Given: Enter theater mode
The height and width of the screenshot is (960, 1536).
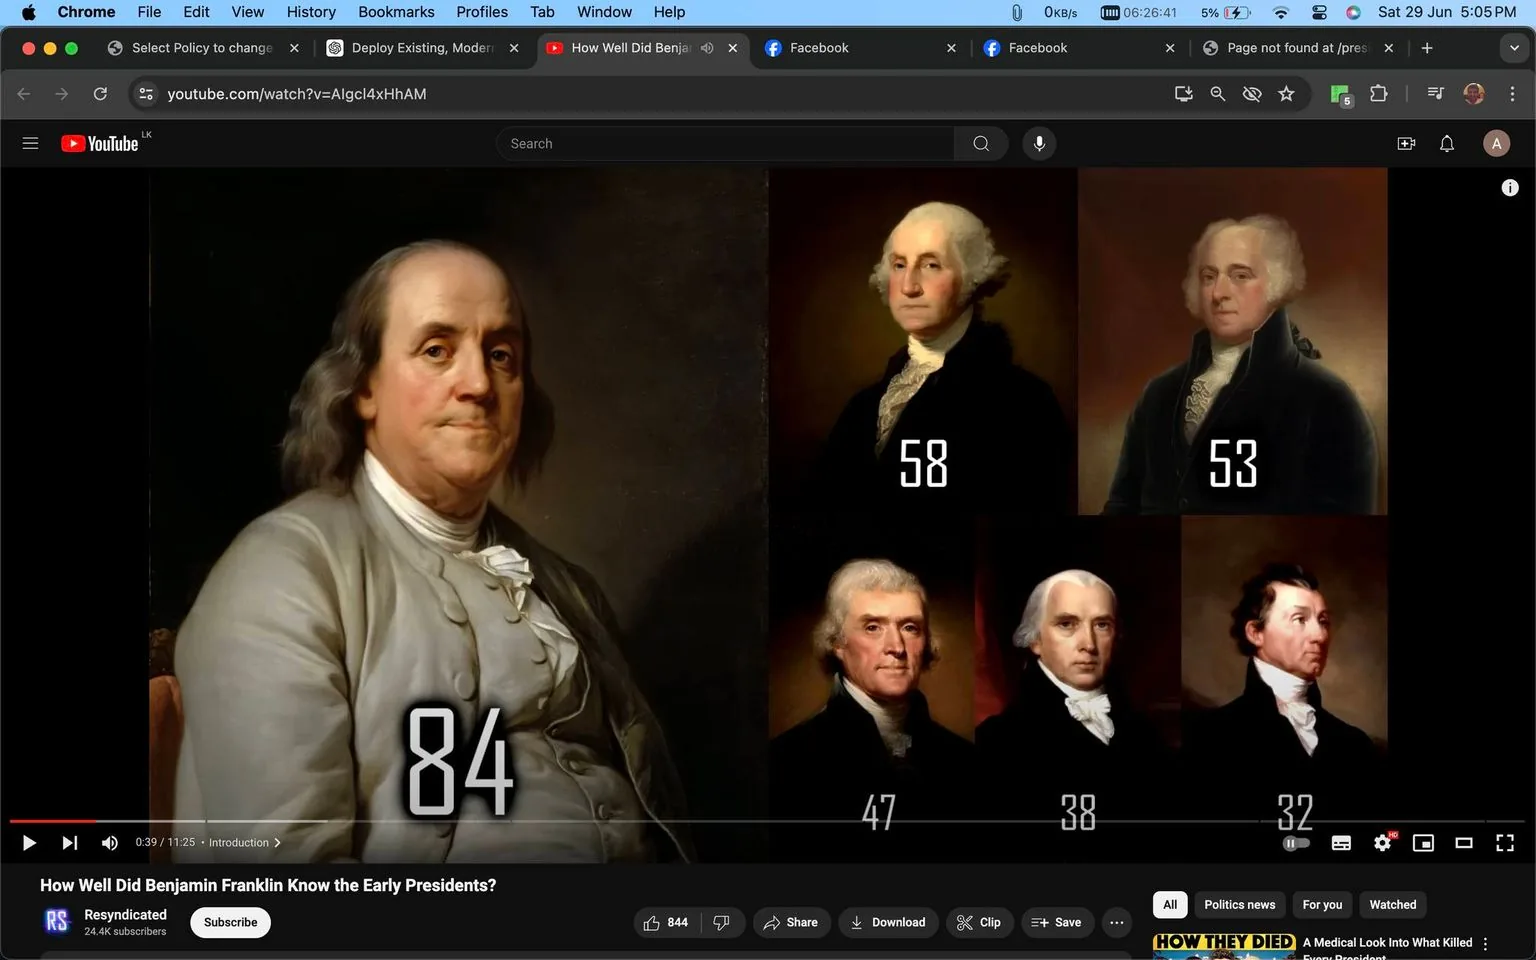Looking at the screenshot, I should click(x=1464, y=842).
